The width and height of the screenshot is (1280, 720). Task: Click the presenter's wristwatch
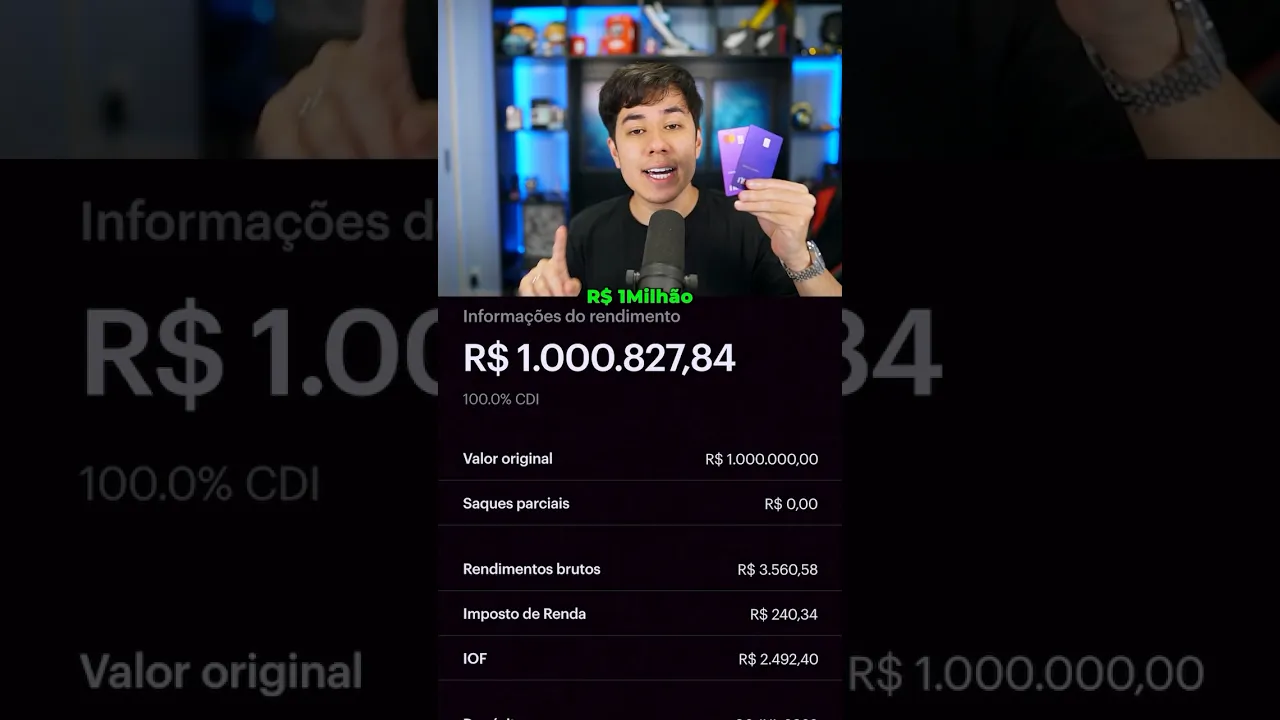(x=805, y=263)
